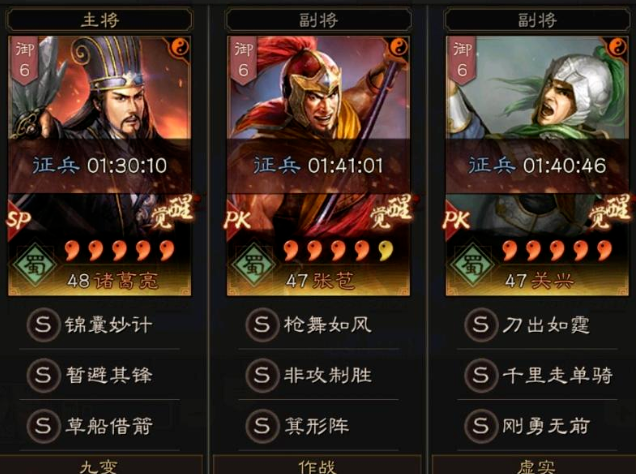Switch to the 九变 tab
Viewport: 636px width, 474px height.
[x=99, y=465]
